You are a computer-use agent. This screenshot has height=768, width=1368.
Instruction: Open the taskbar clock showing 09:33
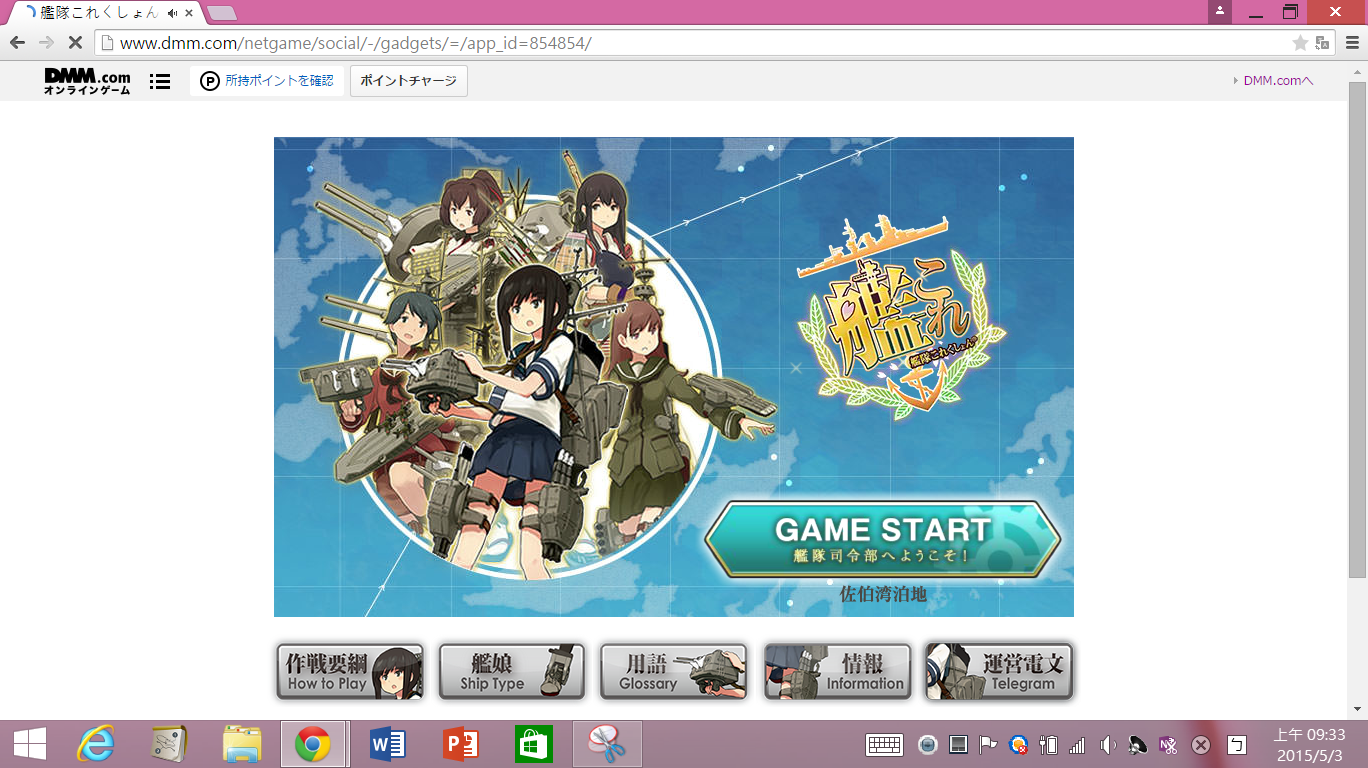pos(1309,745)
